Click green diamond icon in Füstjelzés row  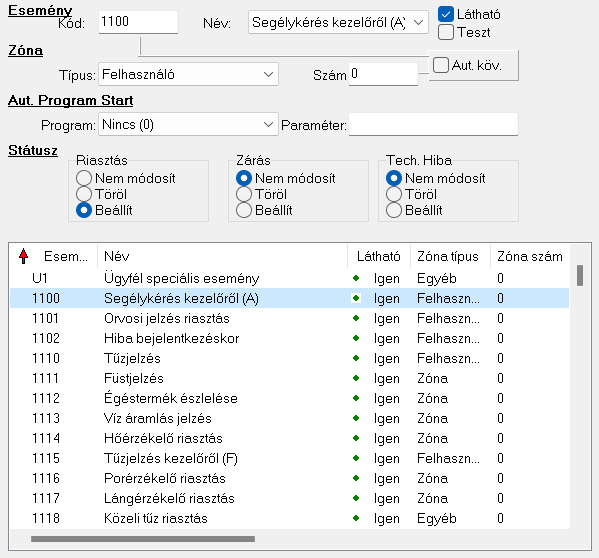coord(356,378)
